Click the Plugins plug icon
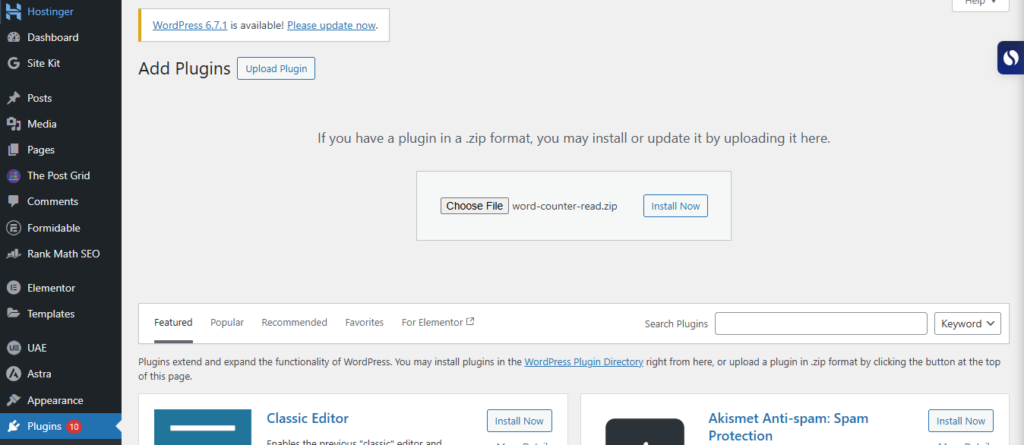1024x445 pixels. click(x=13, y=427)
